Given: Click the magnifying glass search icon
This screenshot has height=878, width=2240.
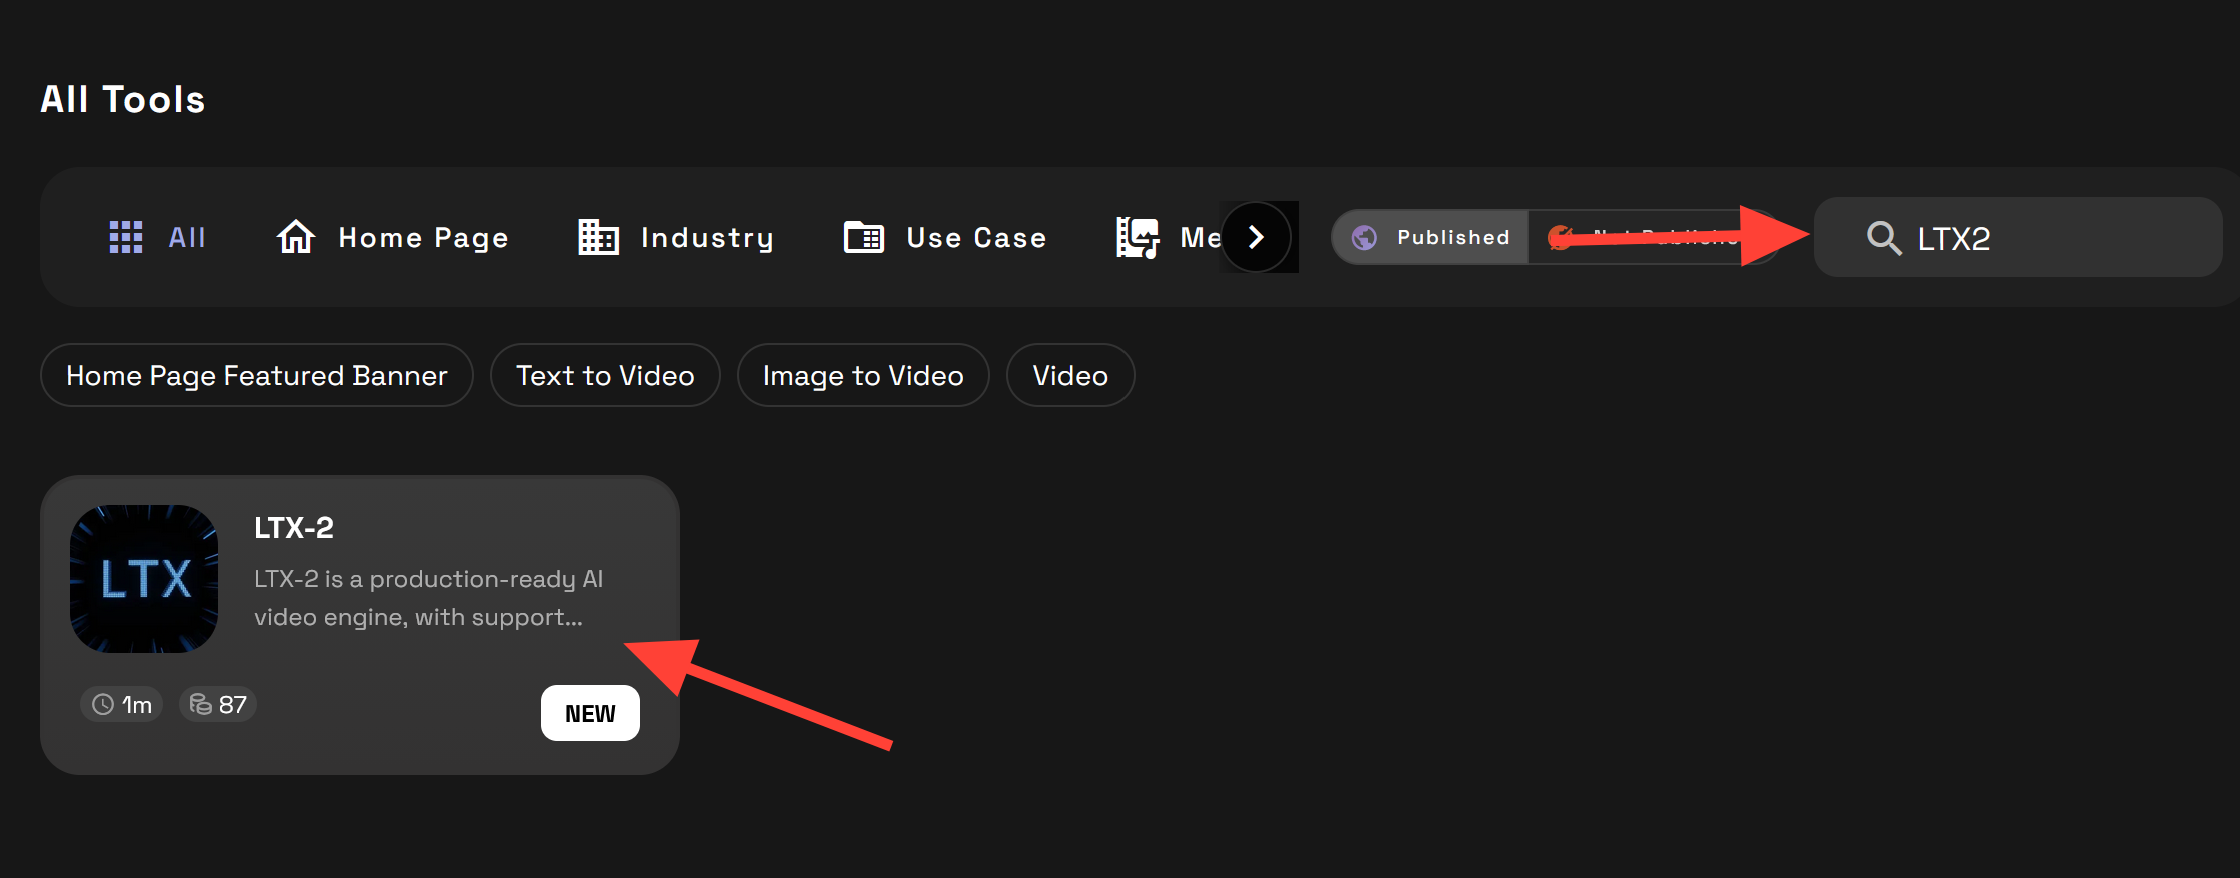Looking at the screenshot, I should tap(1883, 238).
